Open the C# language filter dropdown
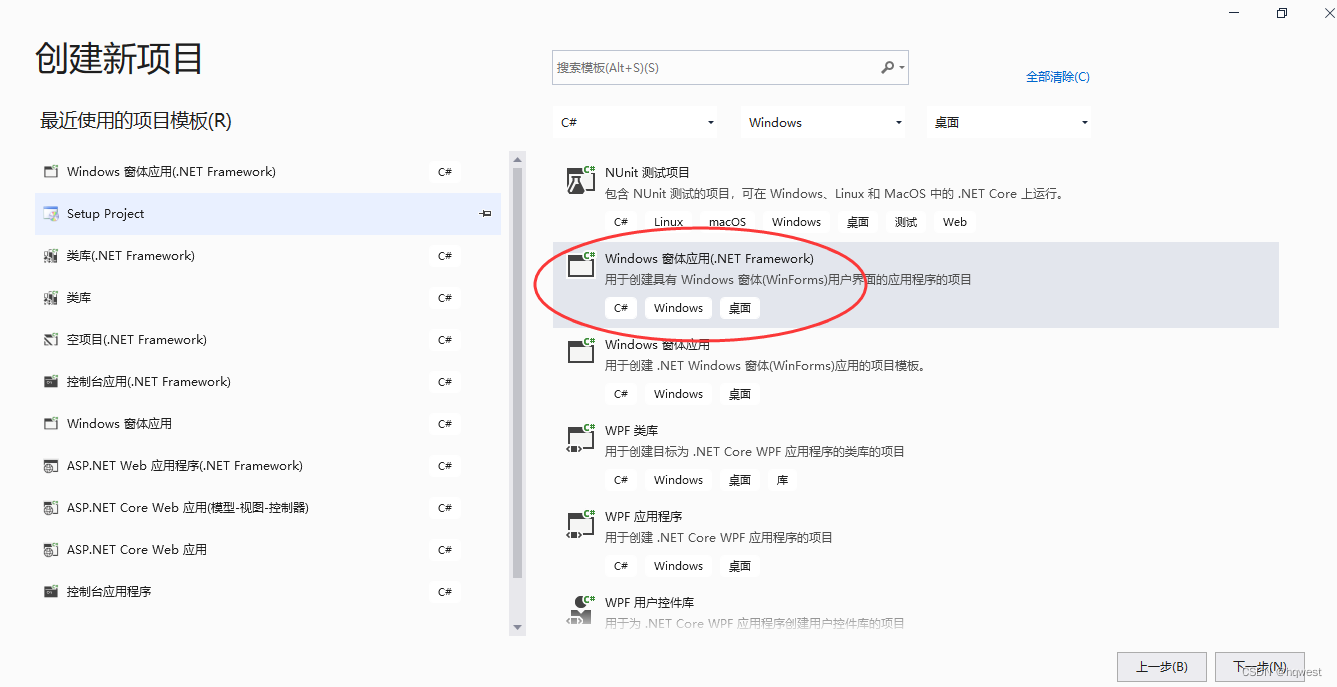Screen dimensions: 1337x687 636,122
